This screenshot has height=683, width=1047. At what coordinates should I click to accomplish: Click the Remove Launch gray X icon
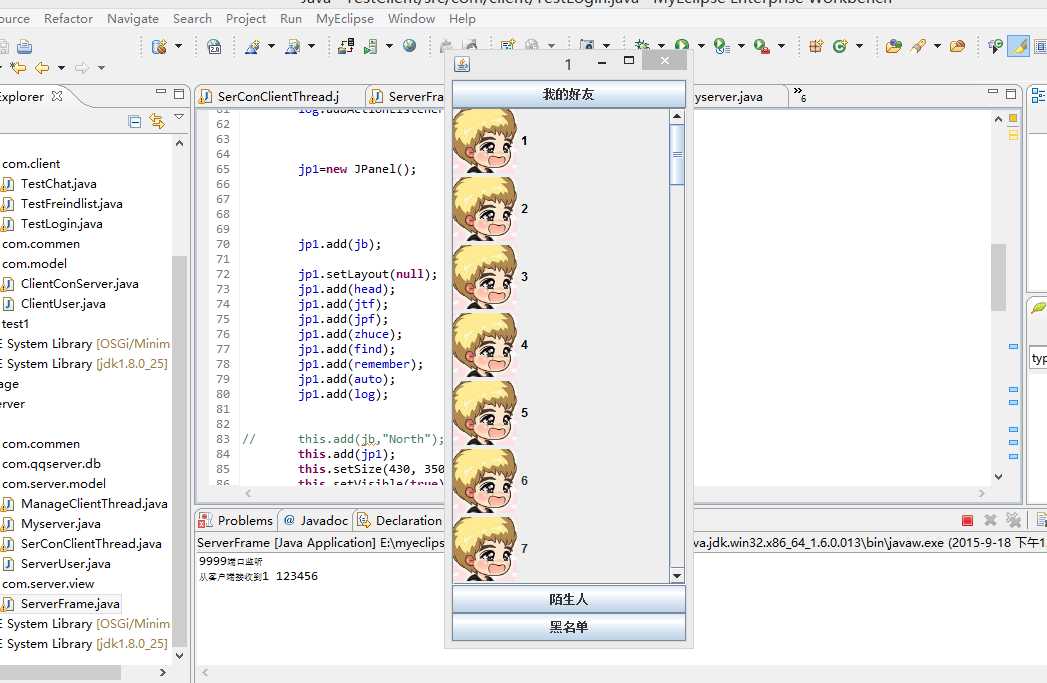coord(990,519)
